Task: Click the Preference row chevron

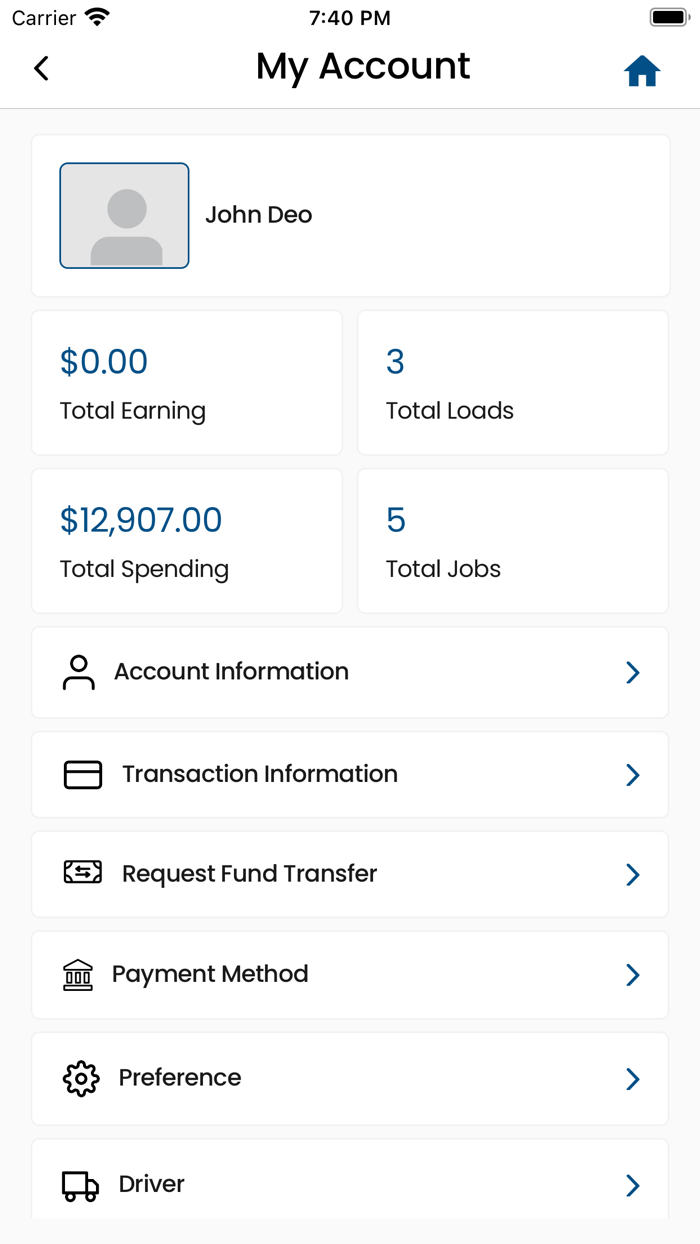Action: pyautogui.click(x=632, y=1079)
